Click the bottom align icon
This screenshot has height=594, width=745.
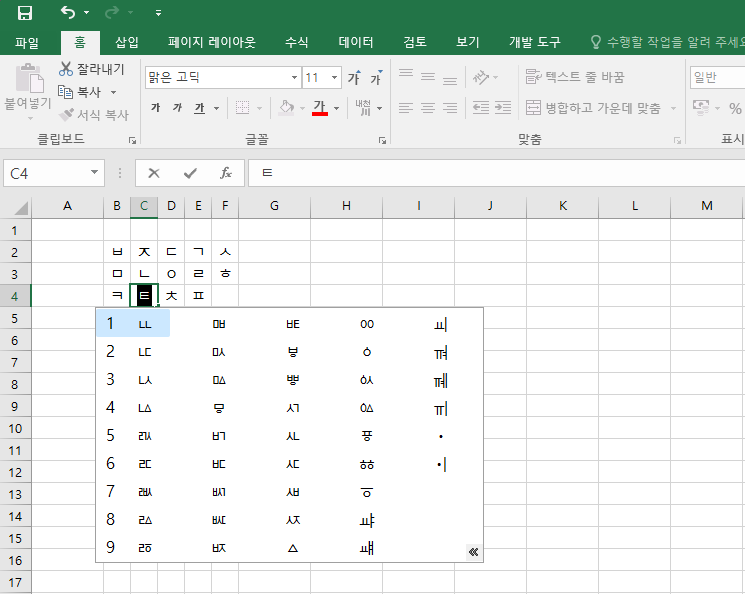pyautogui.click(x=450, y=78)
